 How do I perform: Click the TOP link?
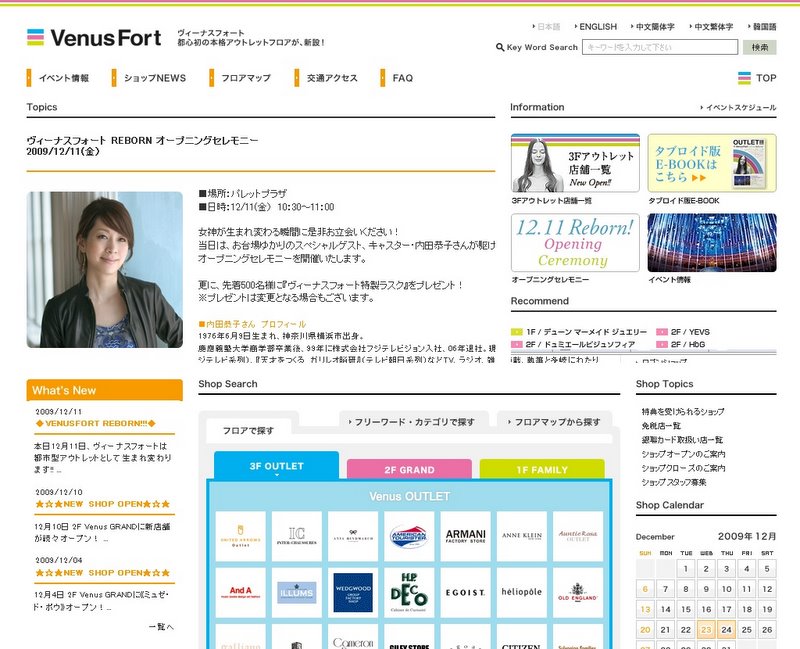pos(766,78)
